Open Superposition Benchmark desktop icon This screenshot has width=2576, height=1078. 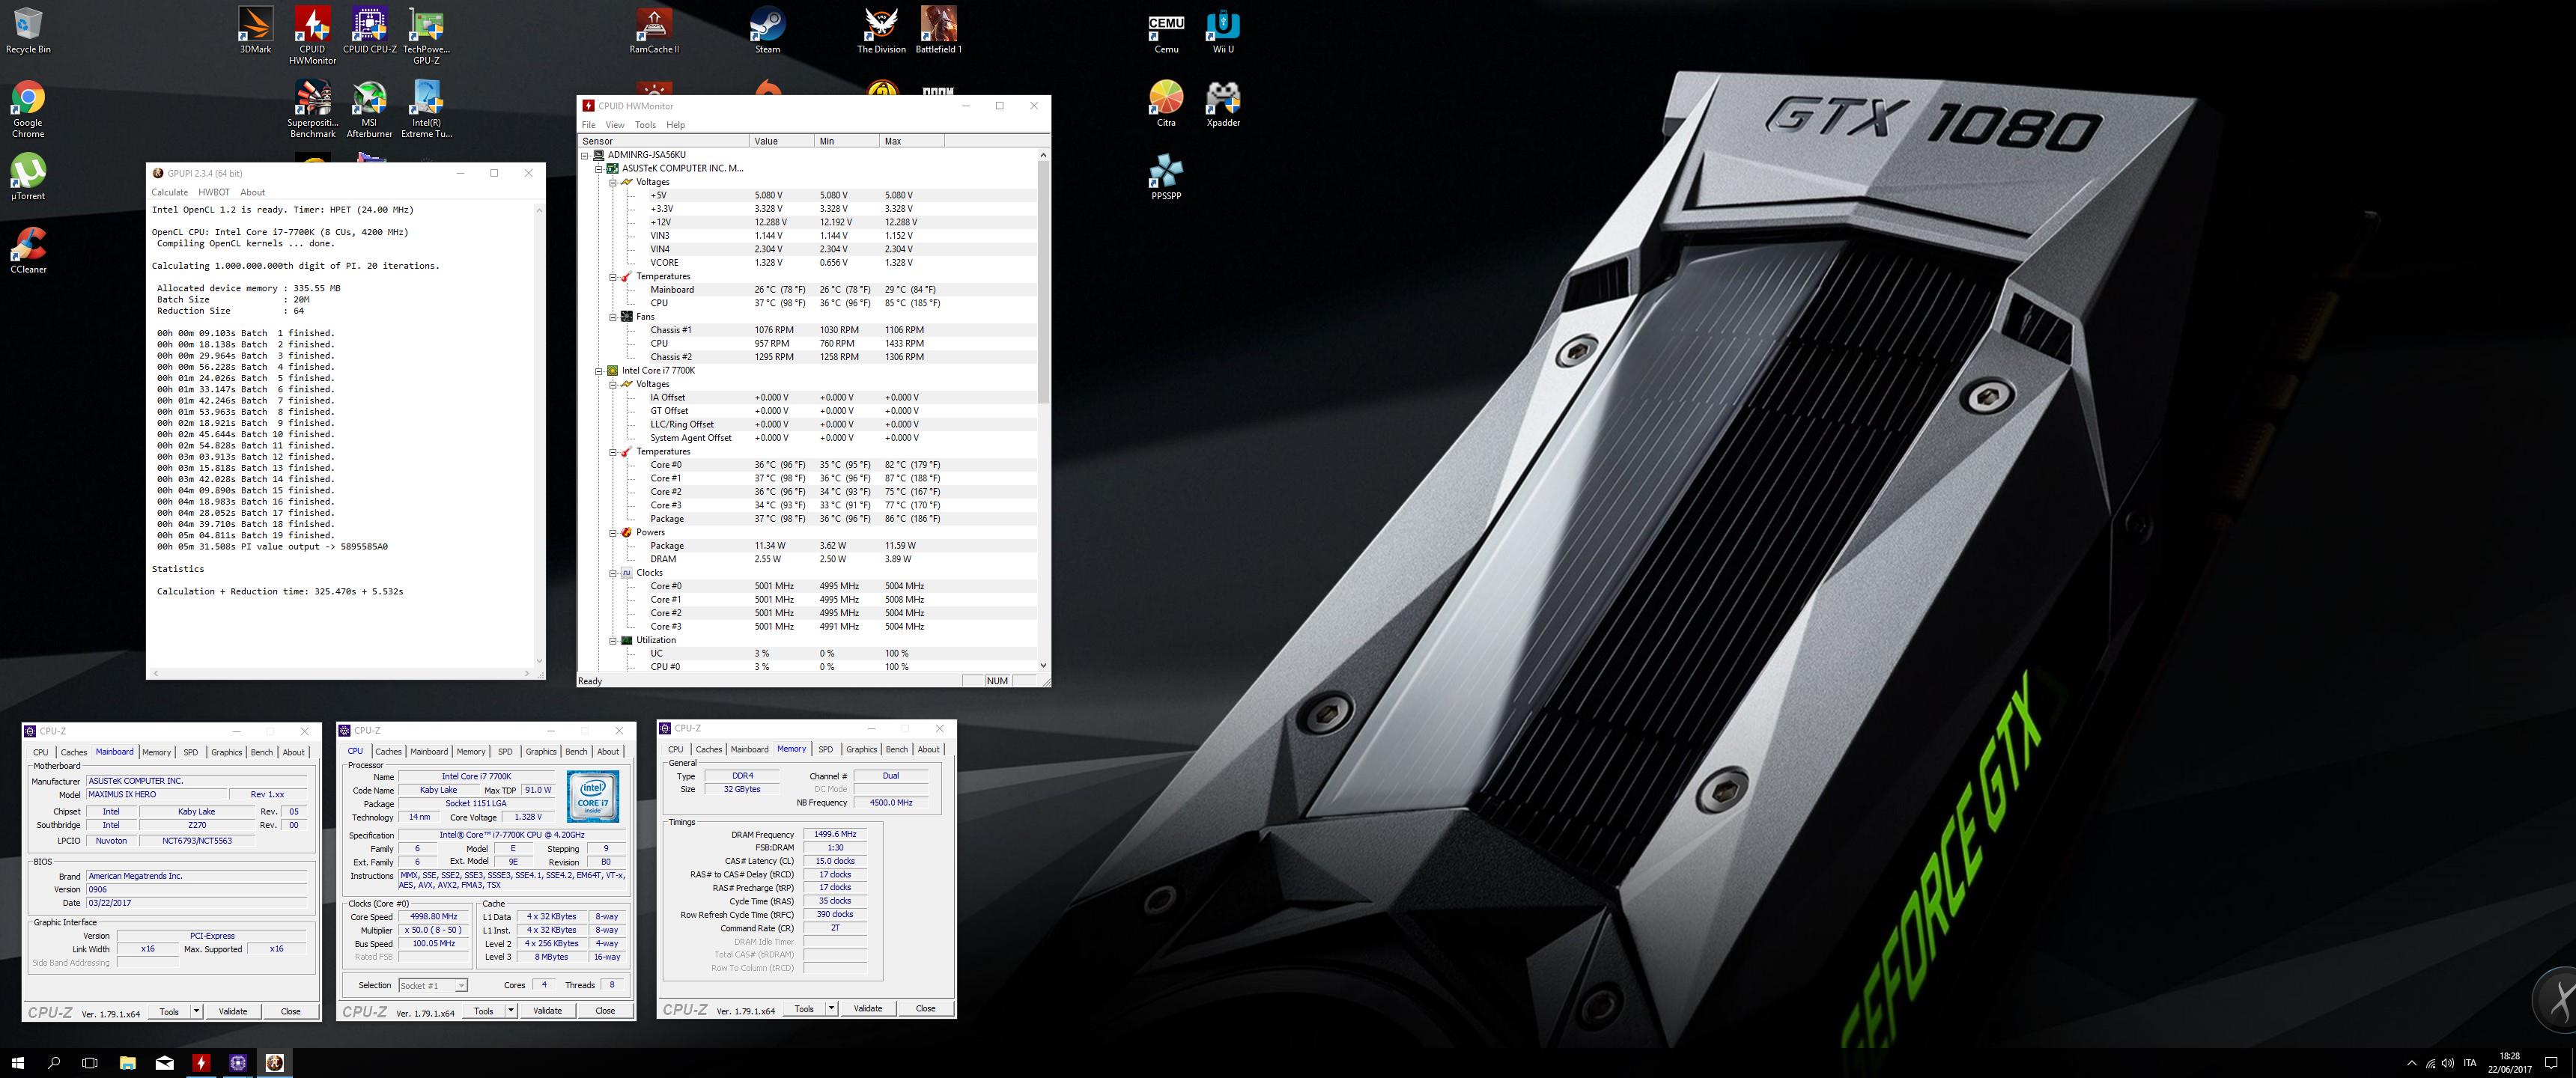[x=312, y=109]
